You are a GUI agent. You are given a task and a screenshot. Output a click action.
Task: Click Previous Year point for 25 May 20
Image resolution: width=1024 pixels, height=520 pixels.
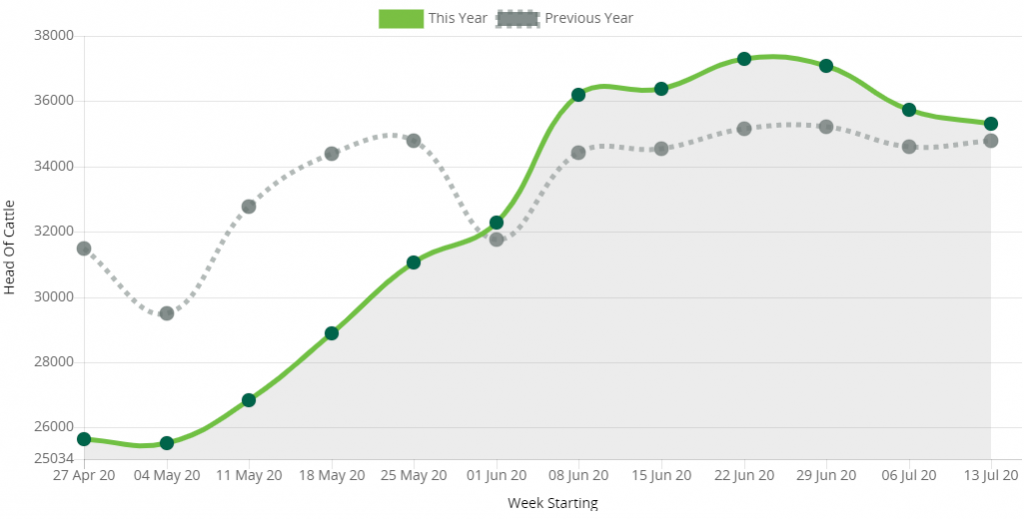414,141
